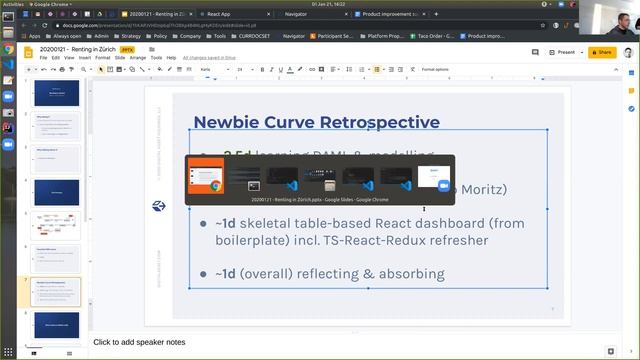Click the Chrome bookmark star icon
640x360 pixels.
[543, 25]
